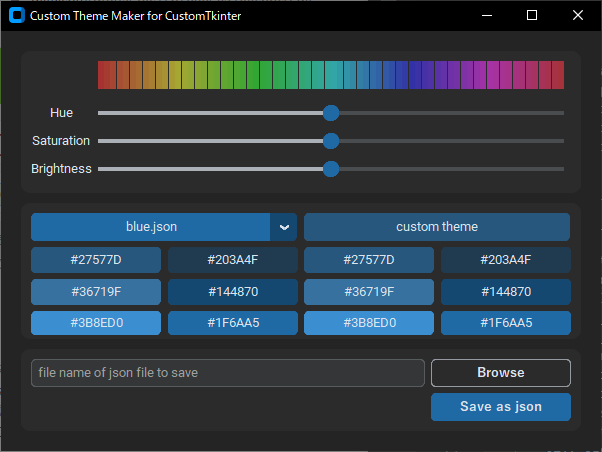Open the blue.json theme dropdown arrow
Image resolution: width=602 pixels, height=452 pixels.
(284, 227)
